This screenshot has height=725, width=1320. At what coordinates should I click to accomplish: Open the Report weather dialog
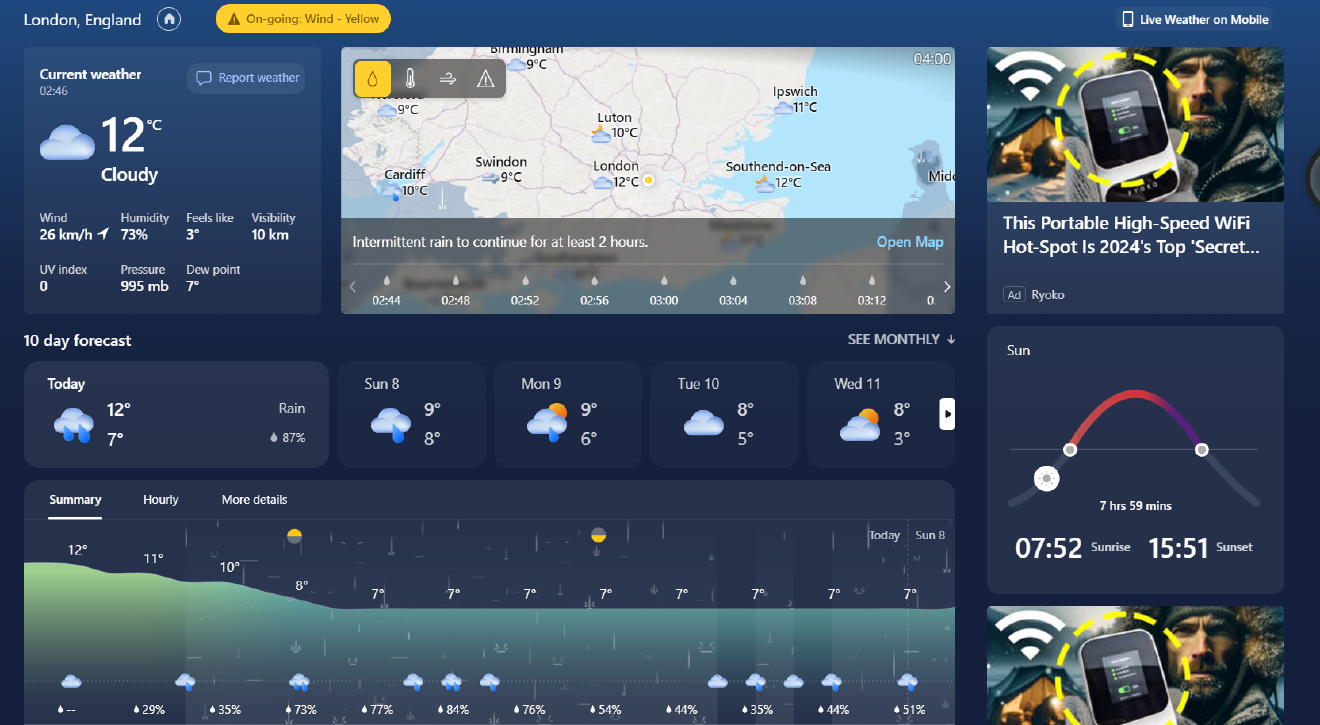click(x=246, y=78)
